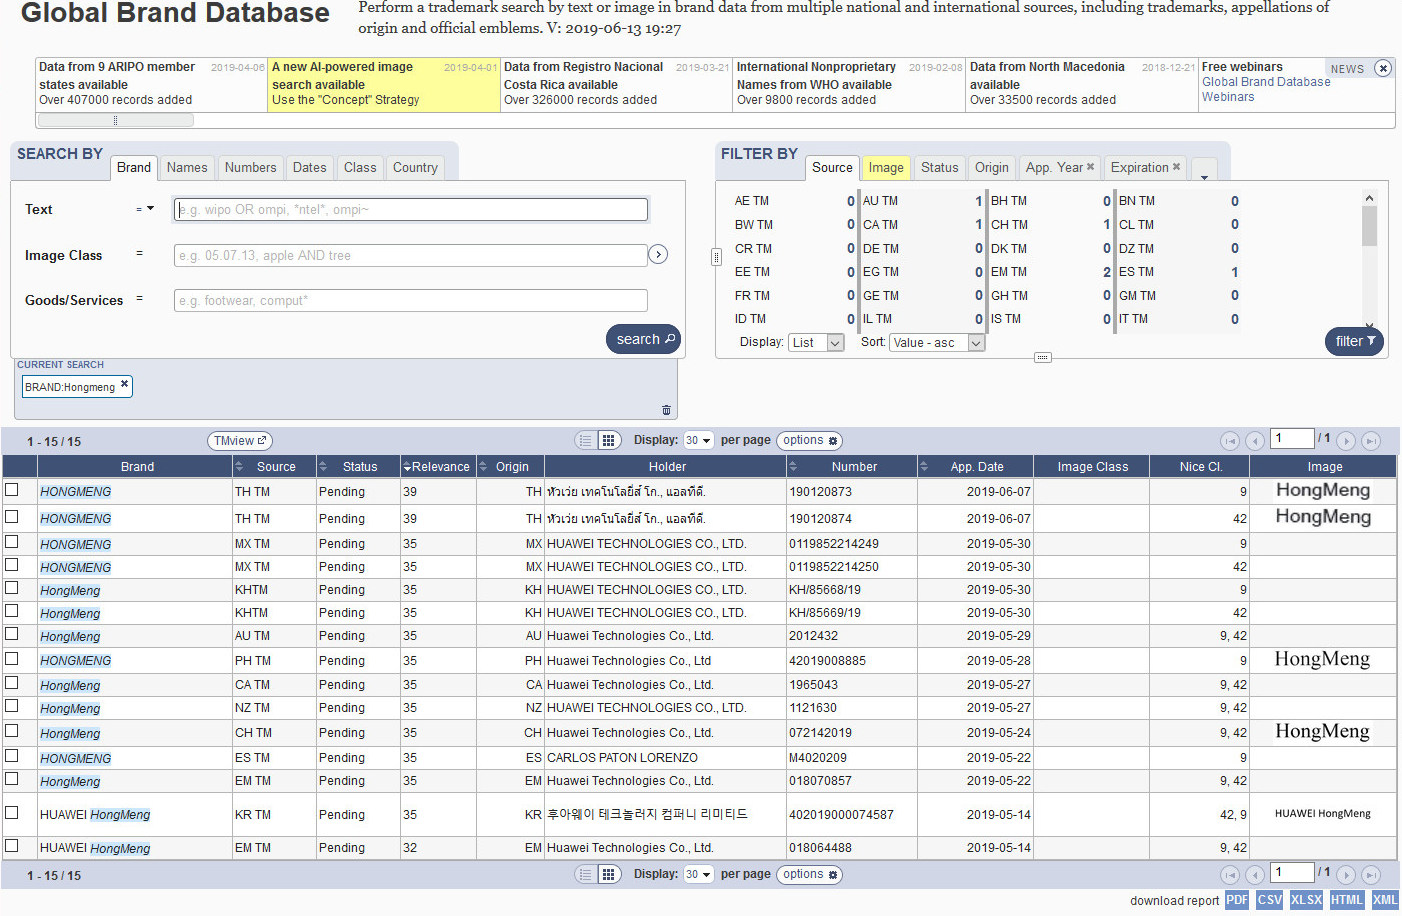The width and height of the screenshot is (1402, 916).
Task: Tick the checkbox for number 190120873
Action: tap(12, 490)
